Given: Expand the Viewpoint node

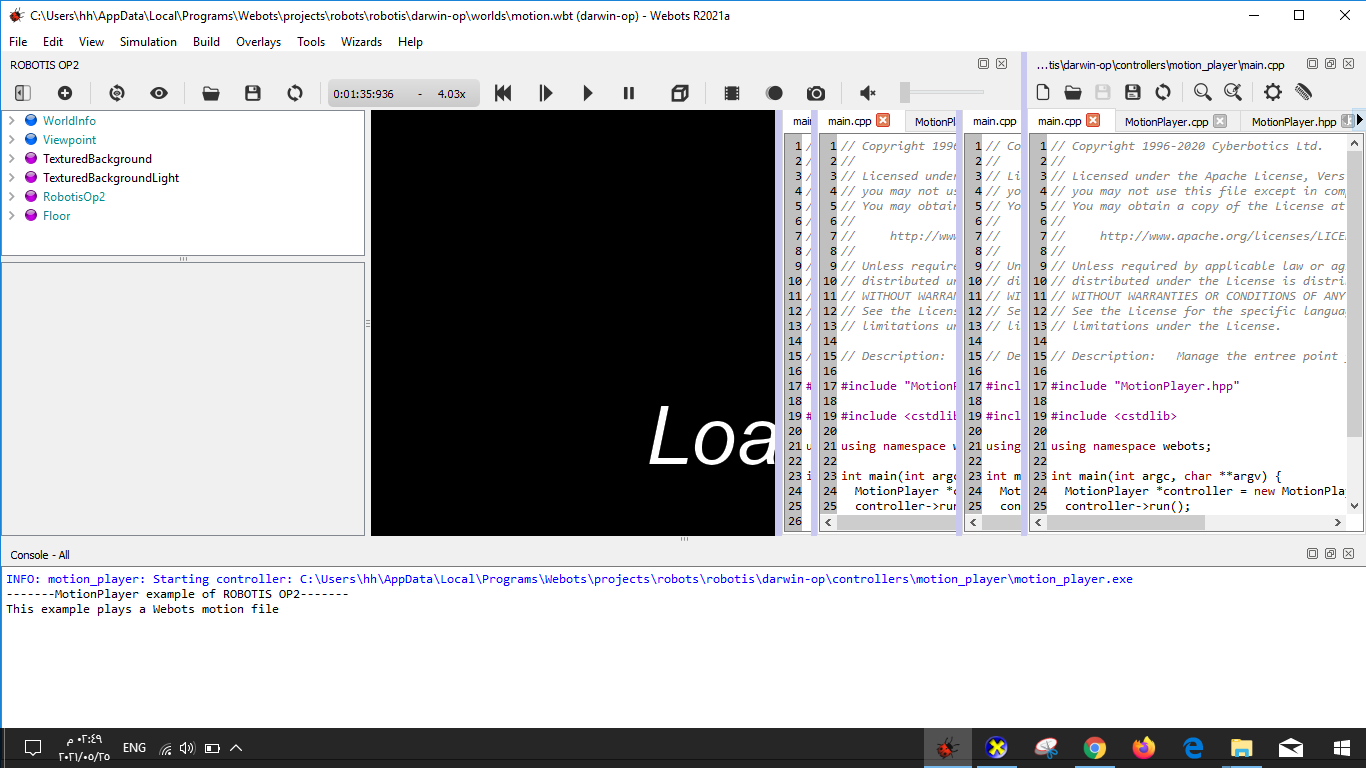Looking at the screenshot, I should click(x=12, y=139).
